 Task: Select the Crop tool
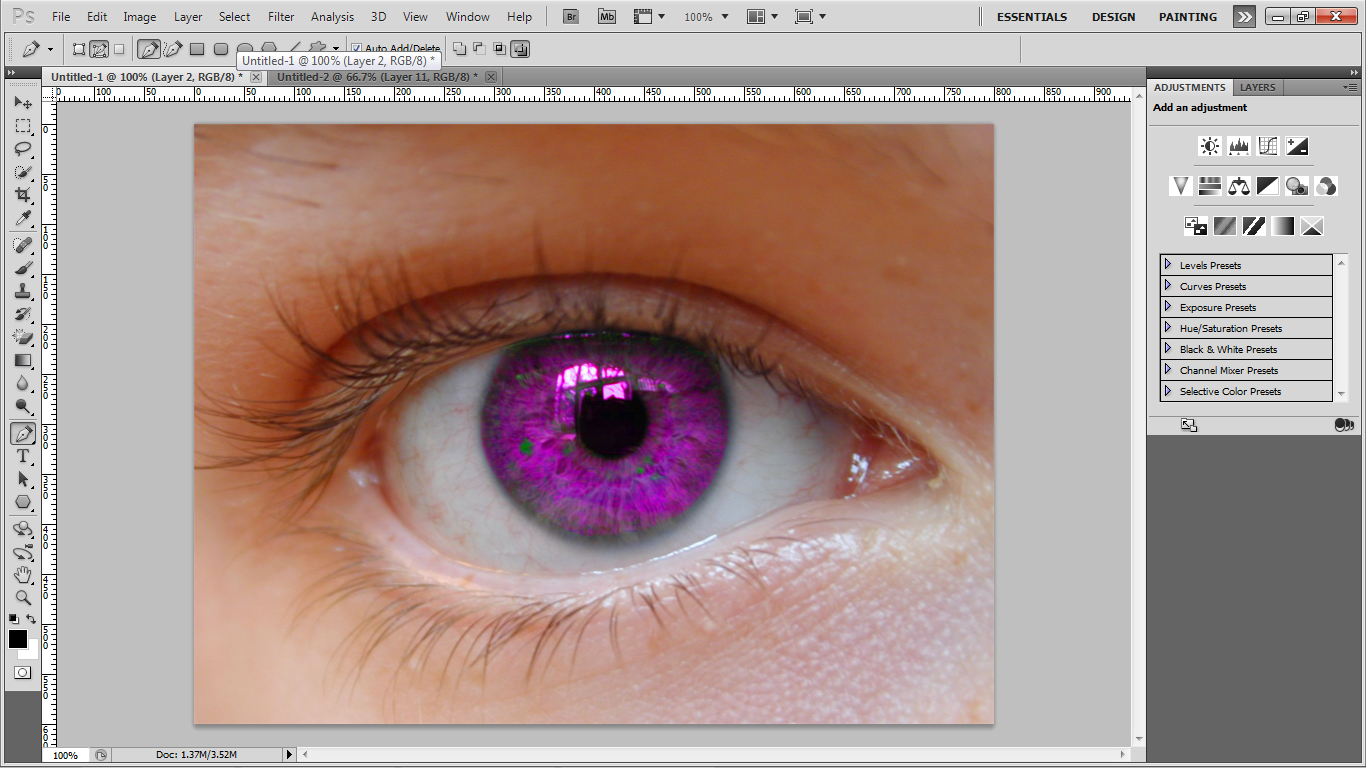22,195
